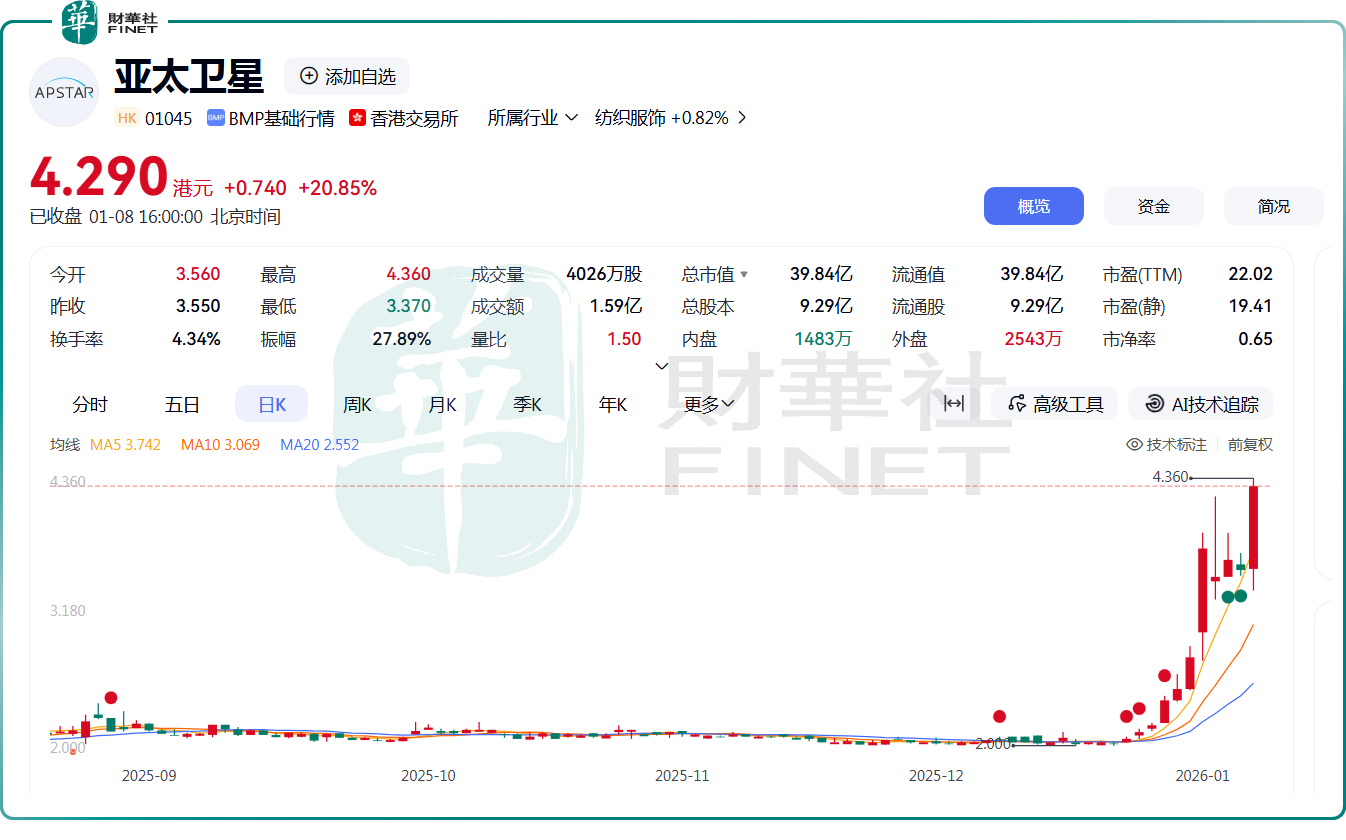Open 高级工具 advanced tools
1346x840 pixels.
[x=1056, y=404]
